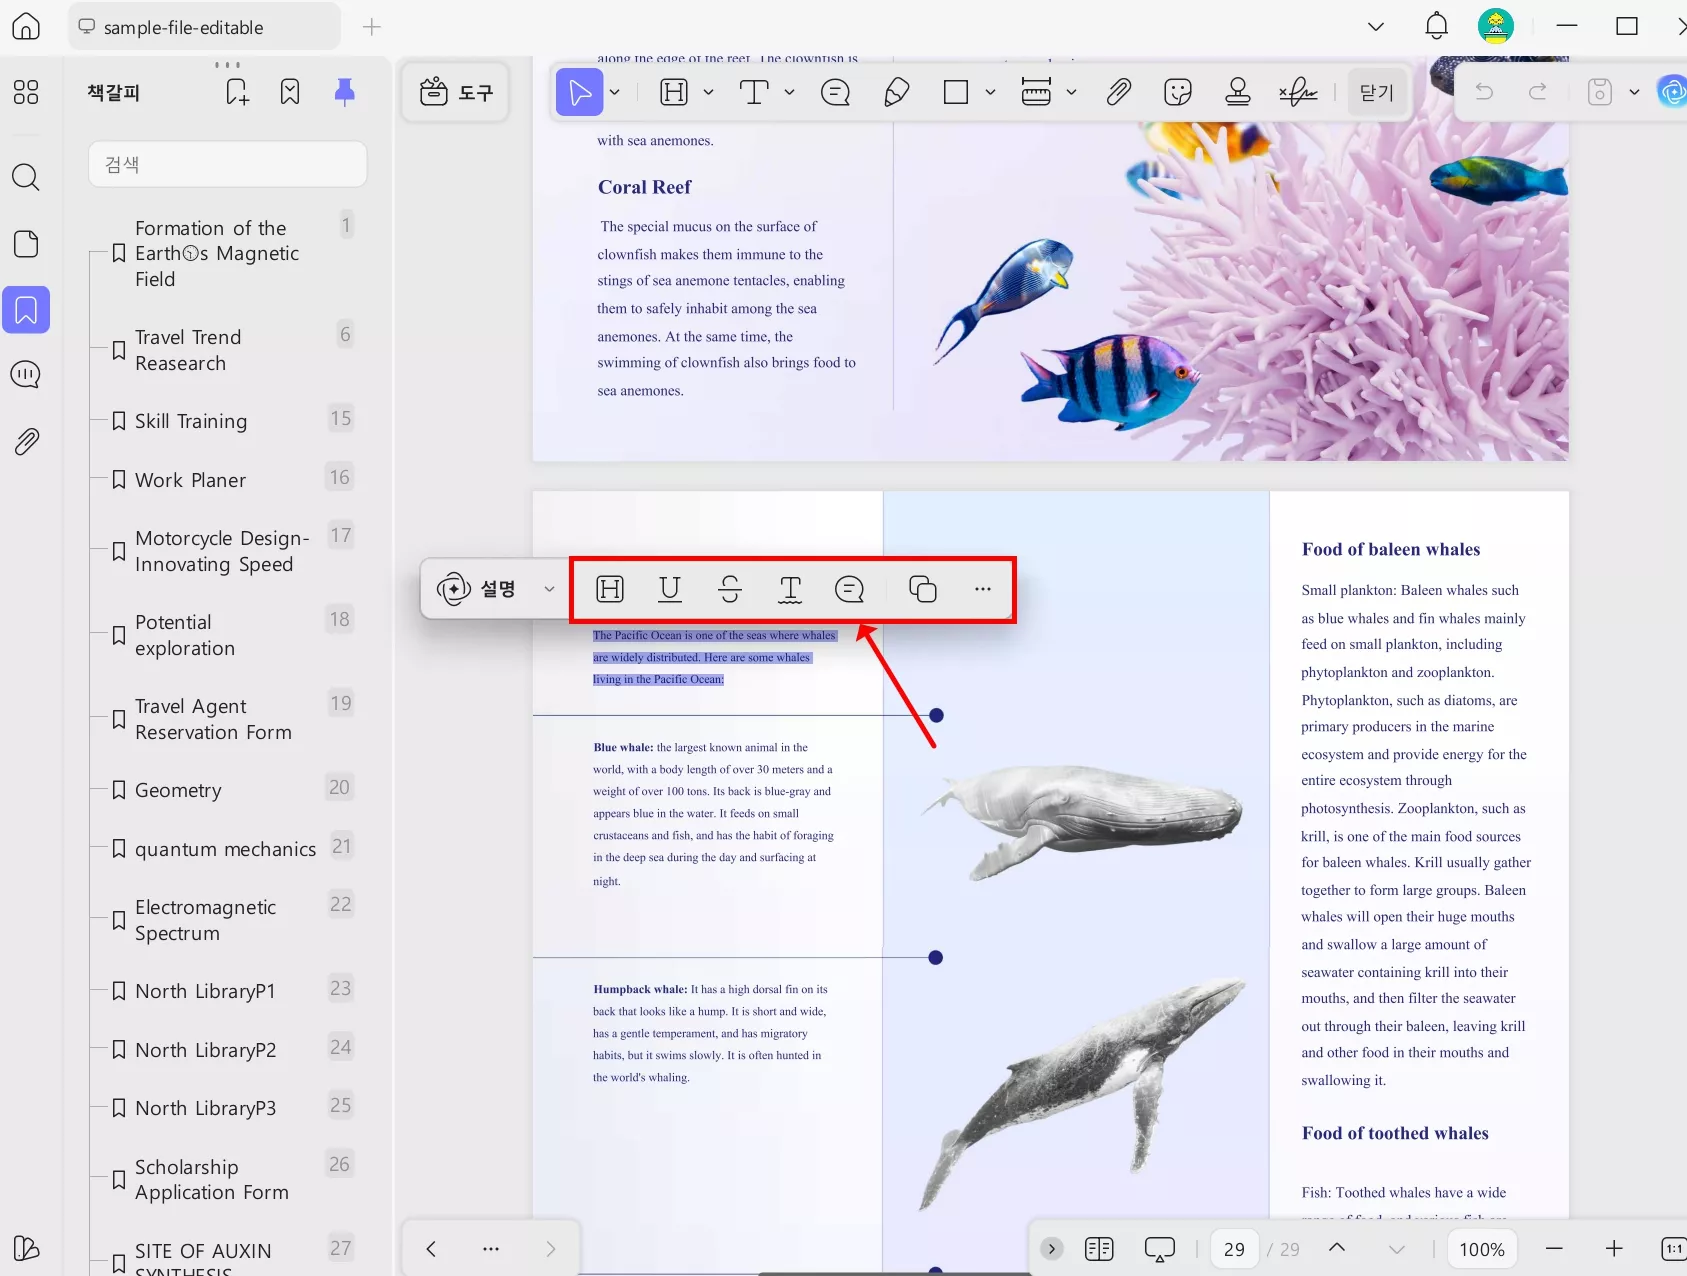This screenshot has width=1687, height=1276.
Task: Add a note comment to selected text
Action: tap(849, 589)
